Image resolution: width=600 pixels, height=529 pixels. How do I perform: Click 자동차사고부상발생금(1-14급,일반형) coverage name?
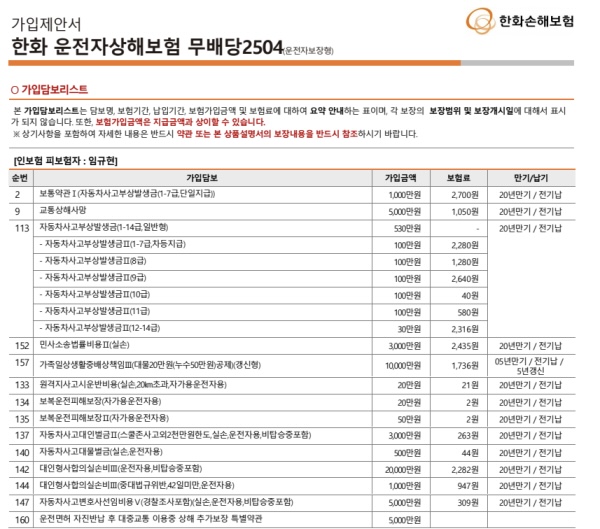click(x=104, y=227)
